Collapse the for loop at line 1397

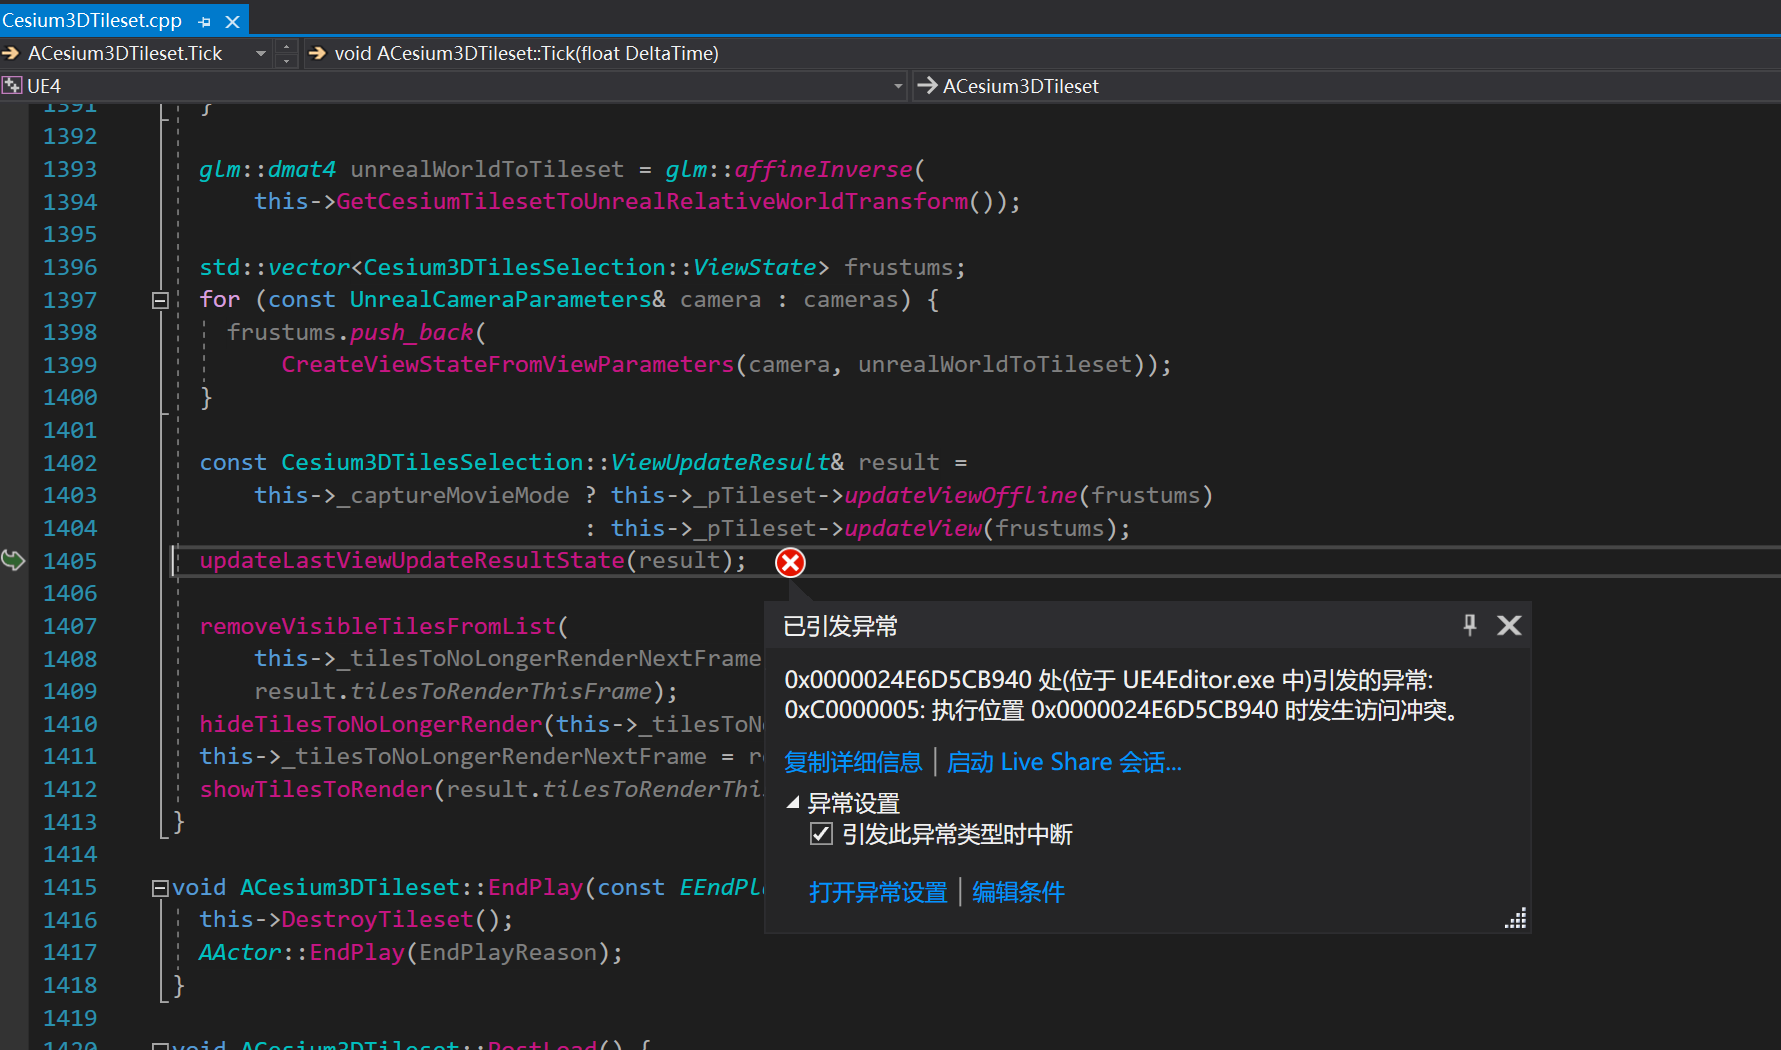click(159, 299)
